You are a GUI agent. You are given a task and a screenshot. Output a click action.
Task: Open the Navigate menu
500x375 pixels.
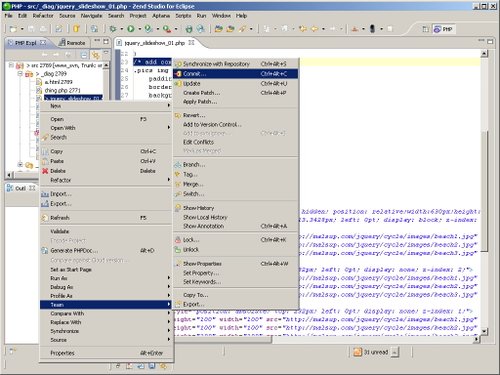click(91, 16)
